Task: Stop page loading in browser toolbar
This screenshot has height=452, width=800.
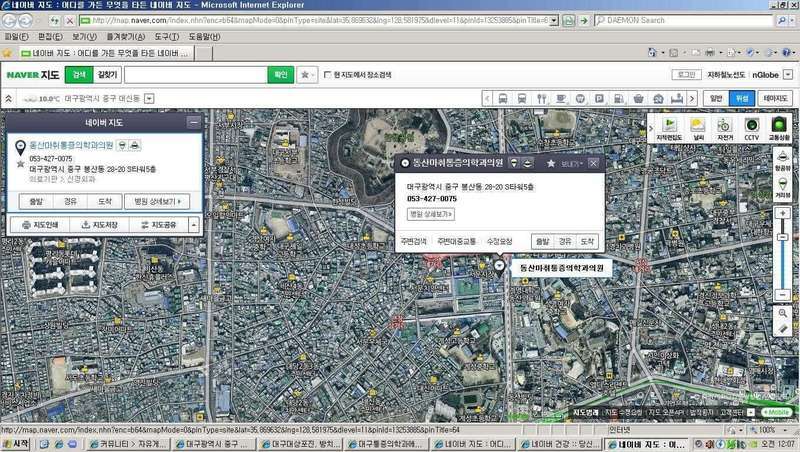Action: pyautogui.click(x=70, y=21)
